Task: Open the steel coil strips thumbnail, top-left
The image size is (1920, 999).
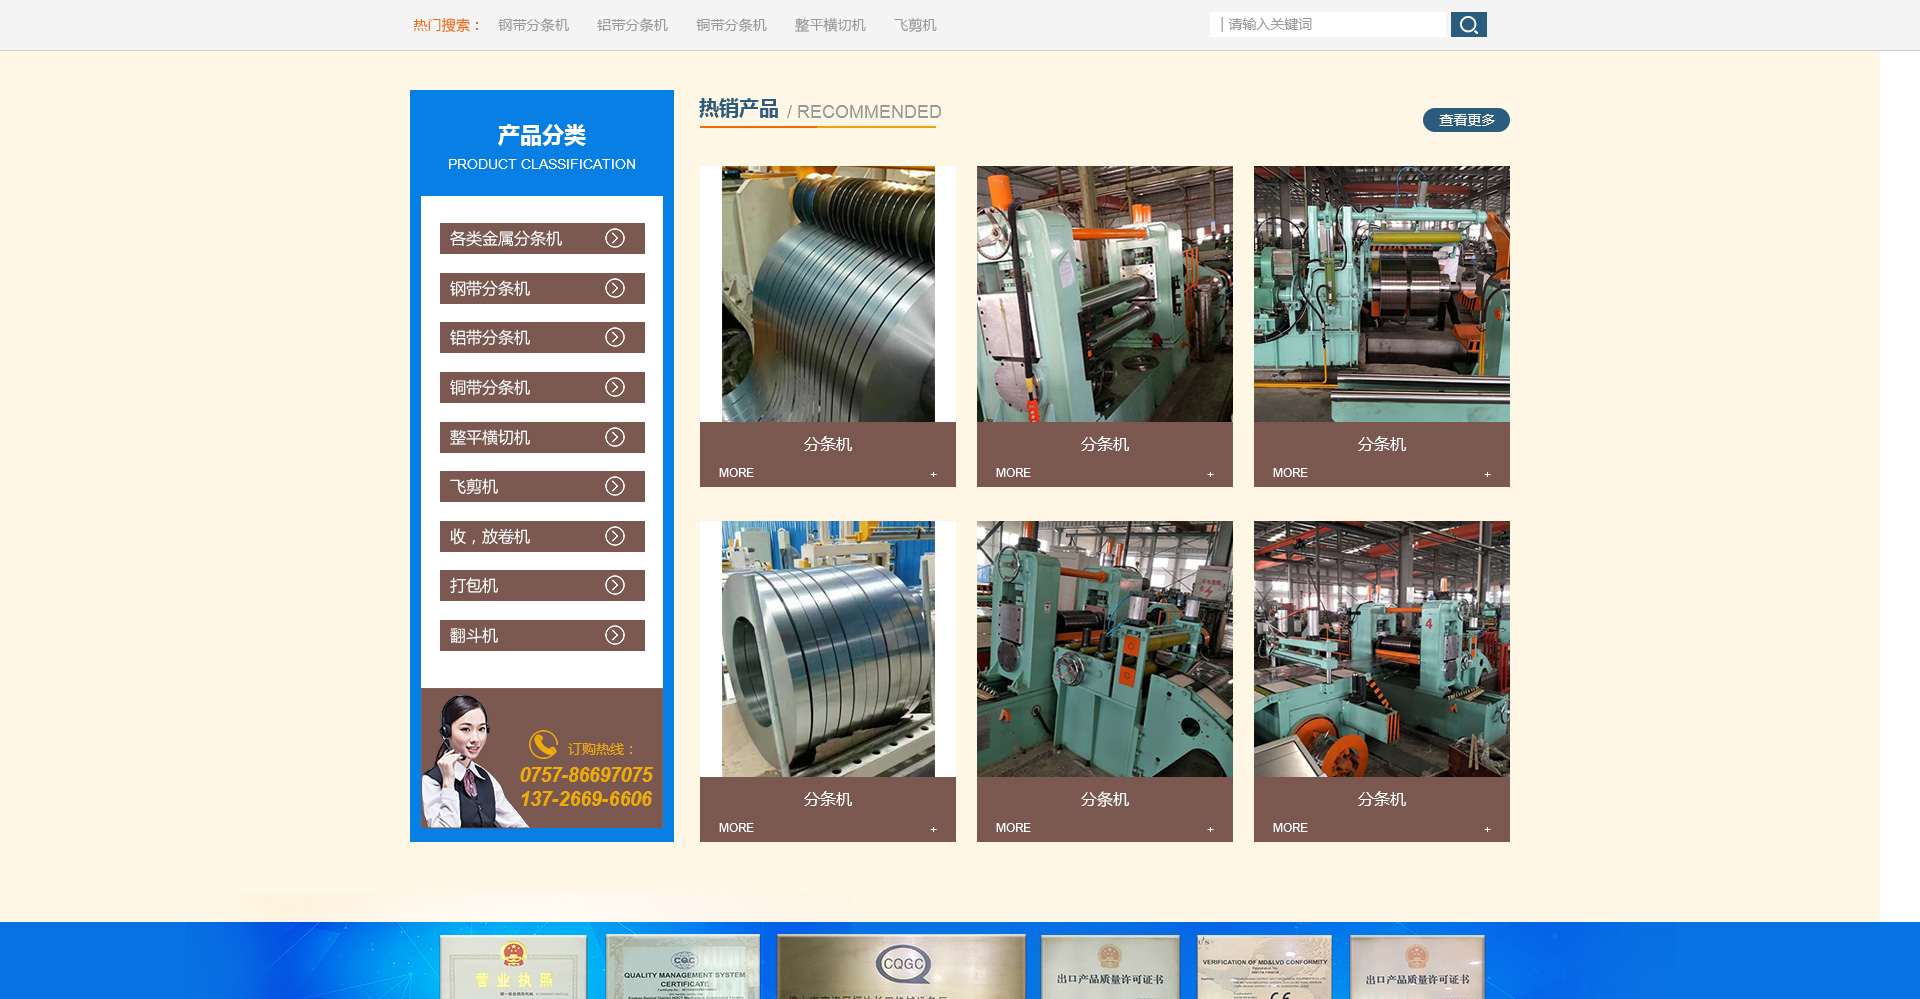Action: pyautogui.click(x=828, y=294)
